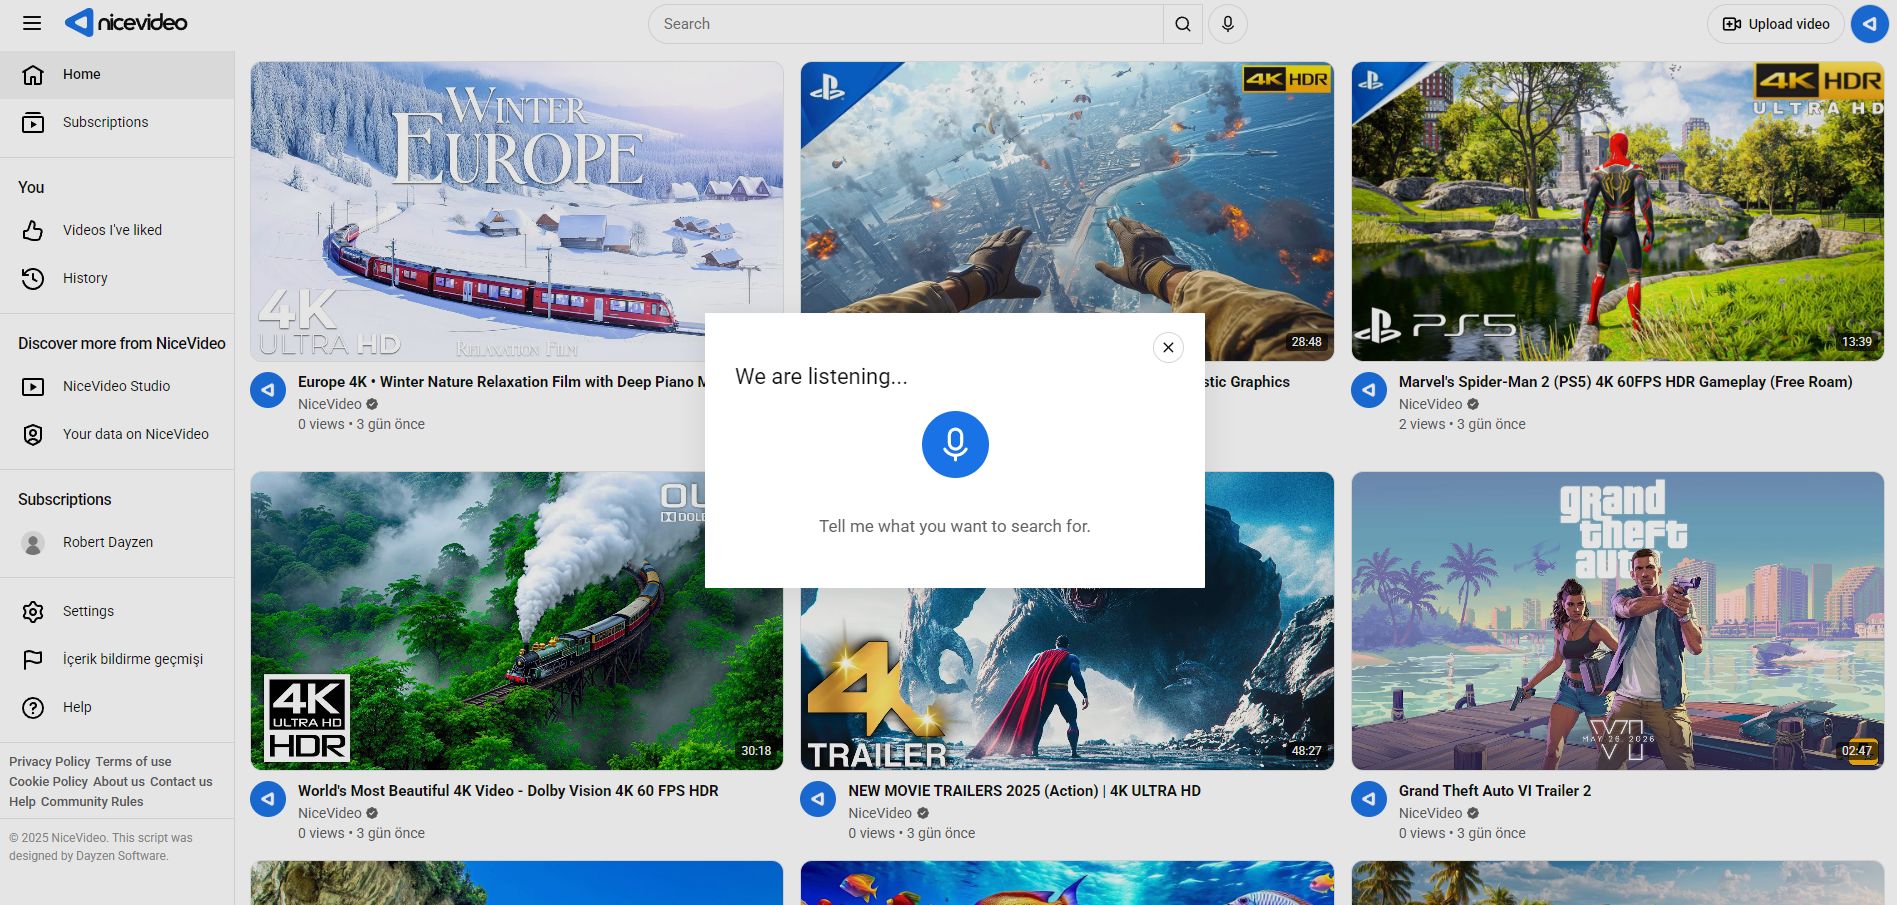
Task: Open Grand Theft Auto VI trailer thumbnail
Action: [x=1617, y=621]
